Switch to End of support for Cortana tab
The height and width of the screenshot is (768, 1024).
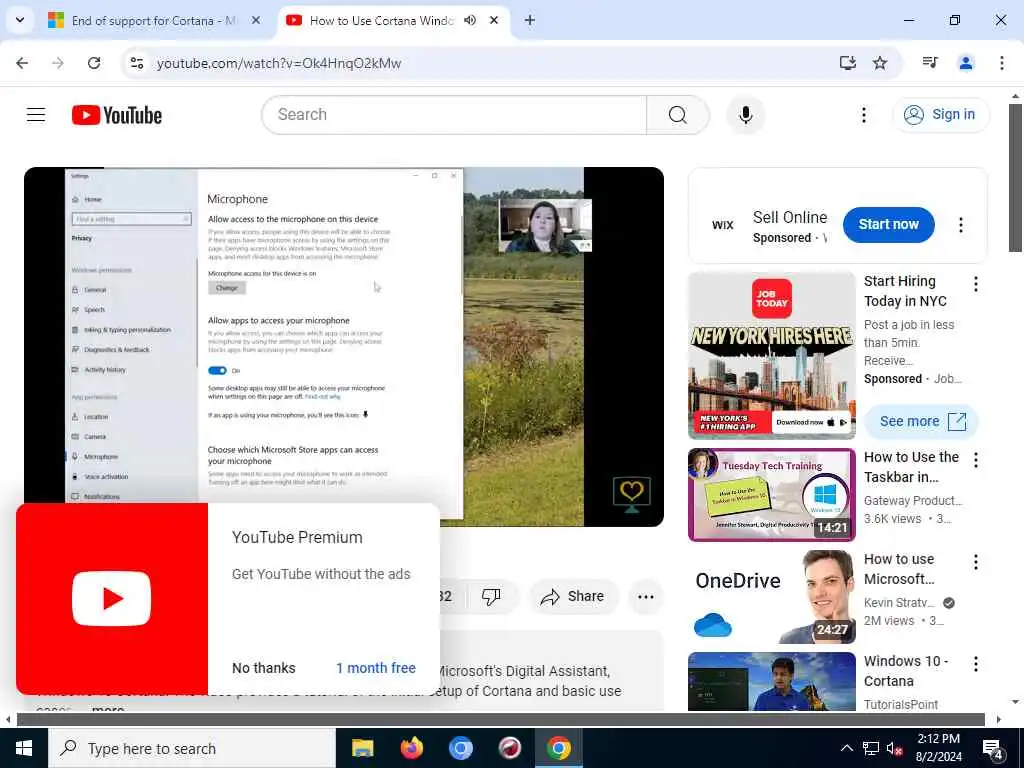coord(153,20)
